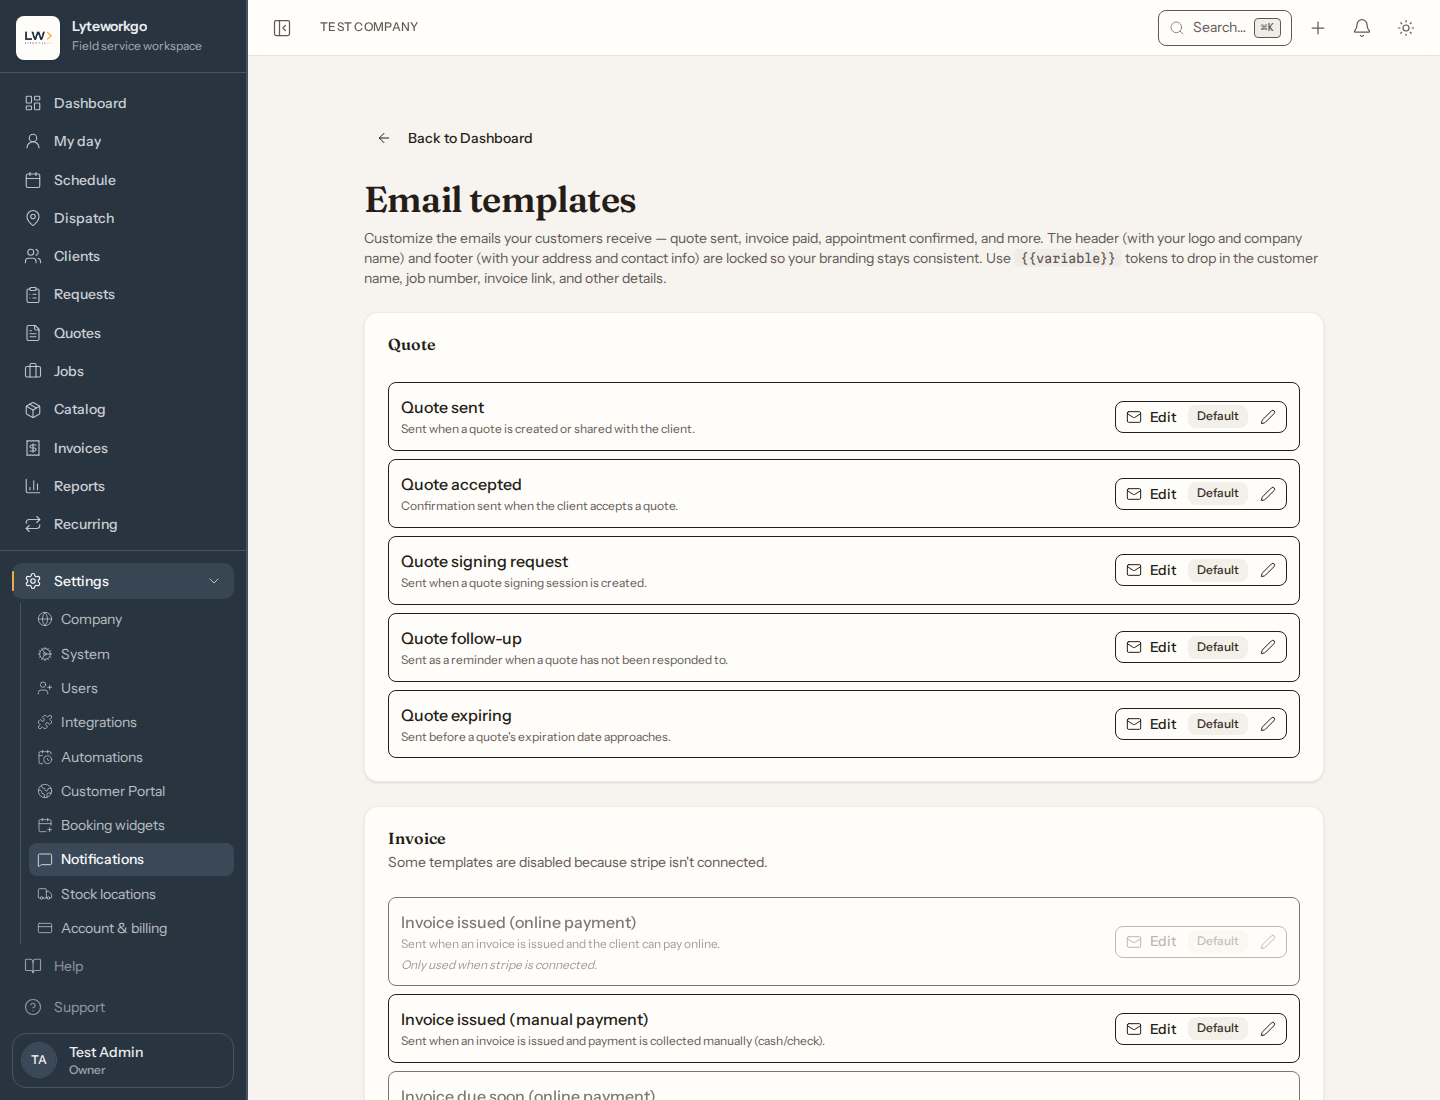
Task: Open the Test Admin profile card
Action: (x=123, y=1060)
